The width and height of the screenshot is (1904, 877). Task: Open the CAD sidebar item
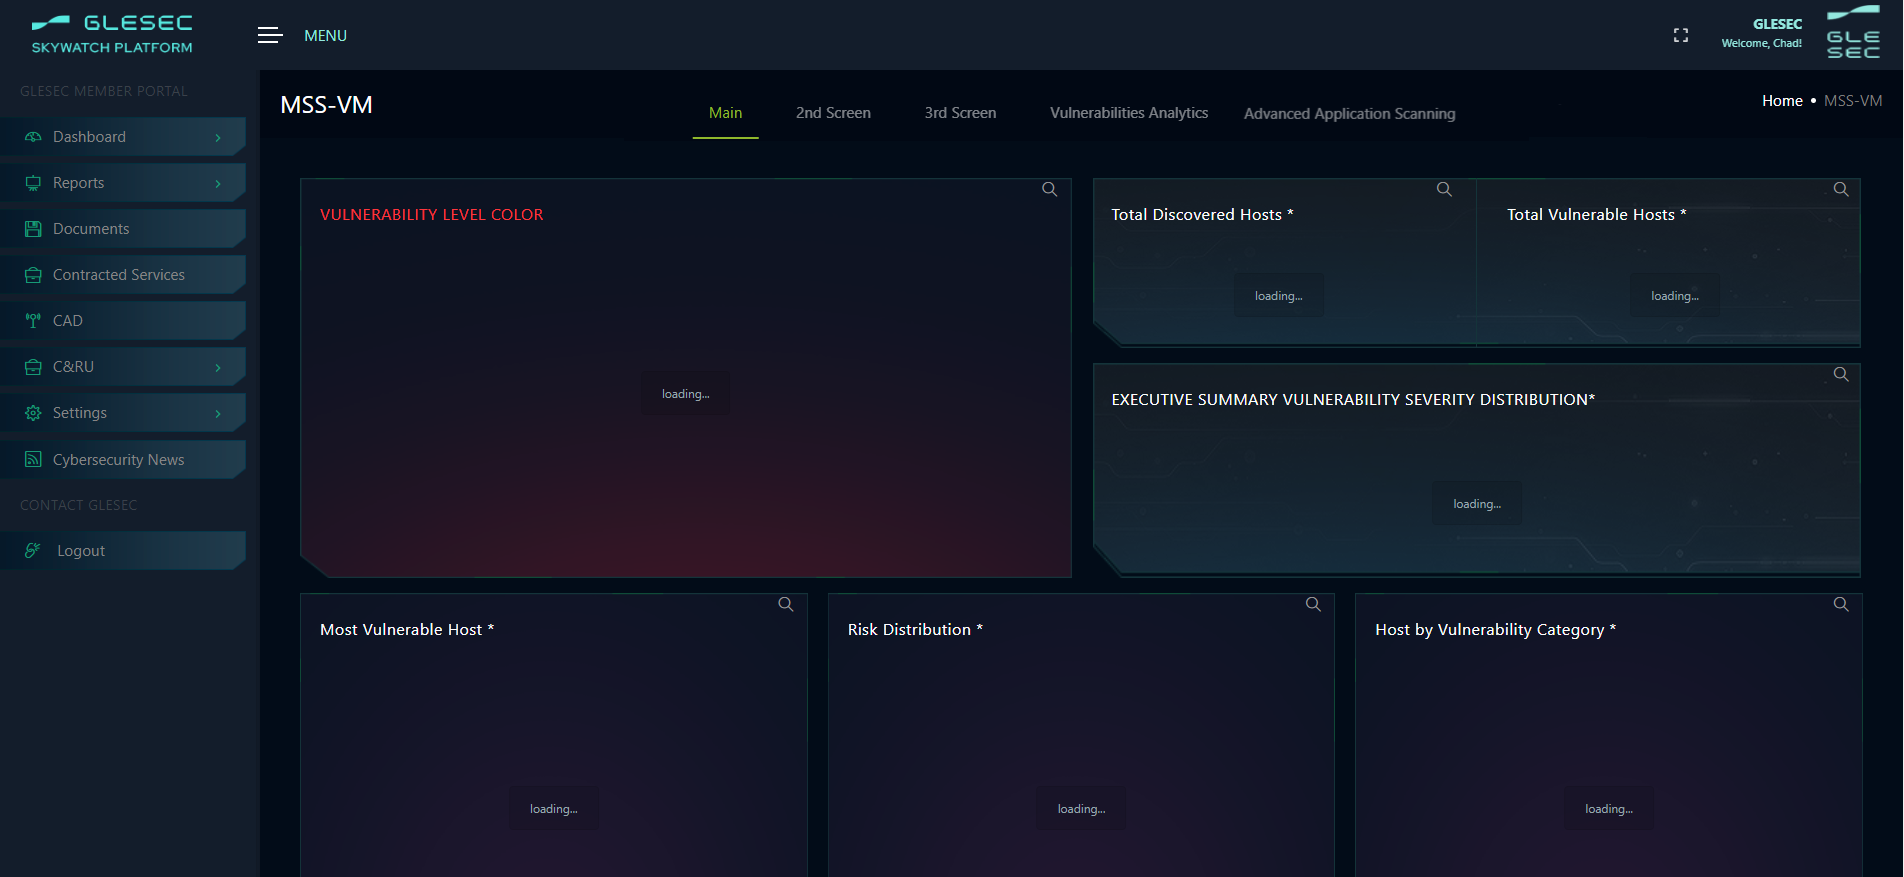click(x=123, y=321)
